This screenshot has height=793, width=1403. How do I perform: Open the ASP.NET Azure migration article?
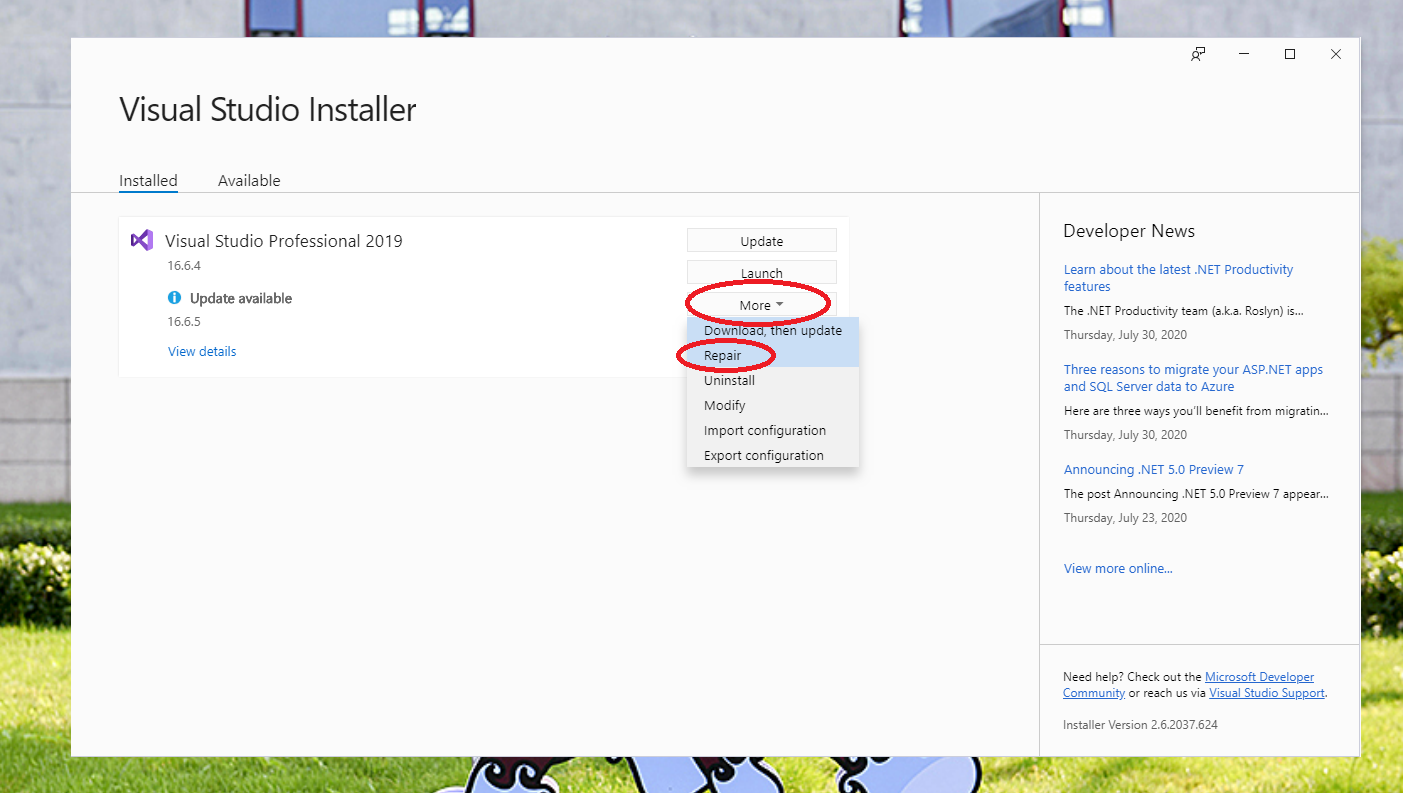pyautogui.click(x=1192, y=378)
